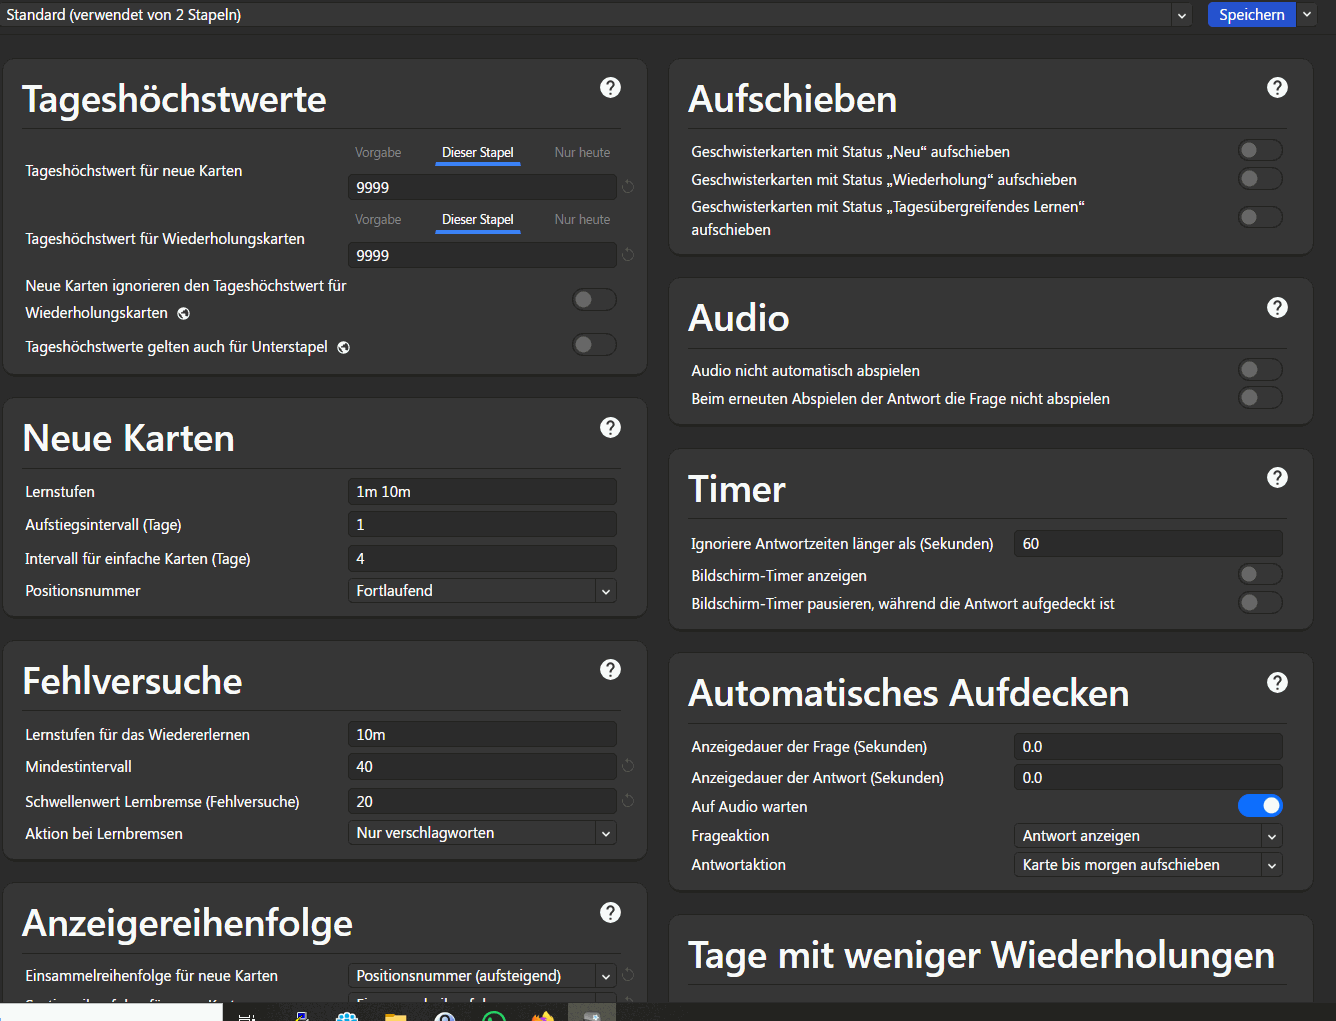Open help for Anzeigereihenfolge section
This screenshot has height=1021, width=1336.
pos(610,913)
